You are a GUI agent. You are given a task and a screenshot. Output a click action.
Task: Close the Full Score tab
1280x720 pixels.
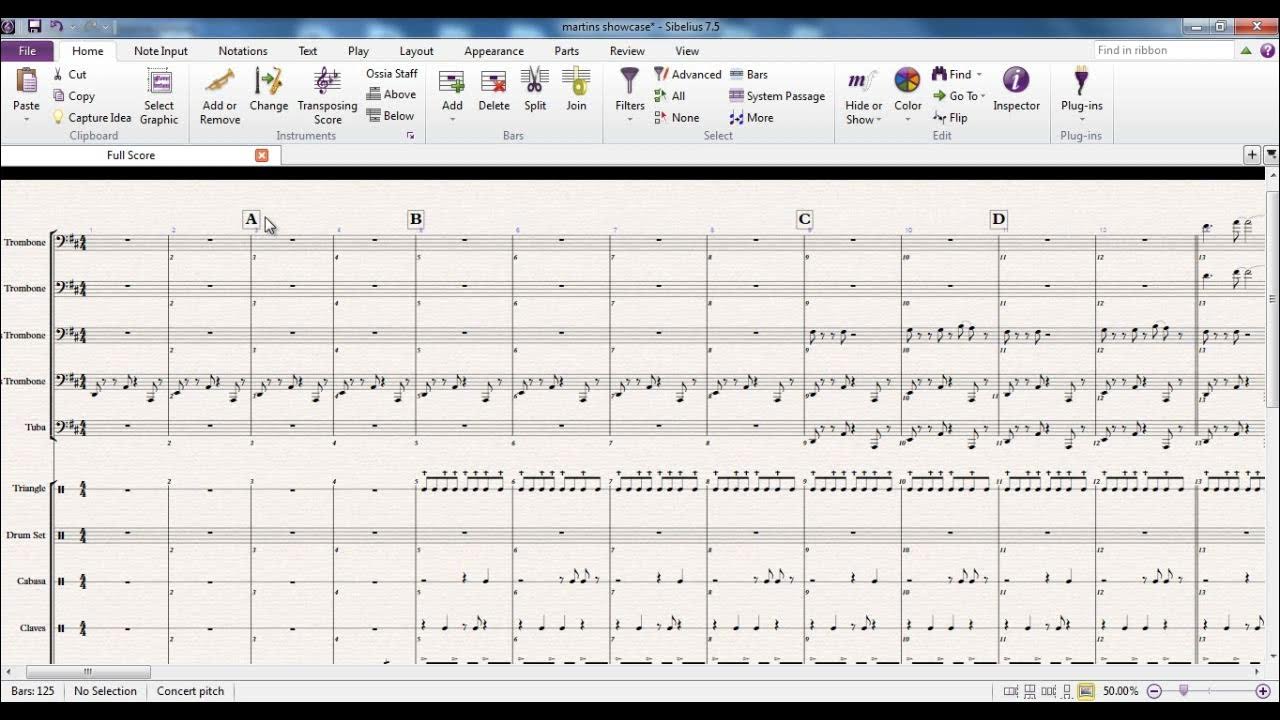click(262, 155)
